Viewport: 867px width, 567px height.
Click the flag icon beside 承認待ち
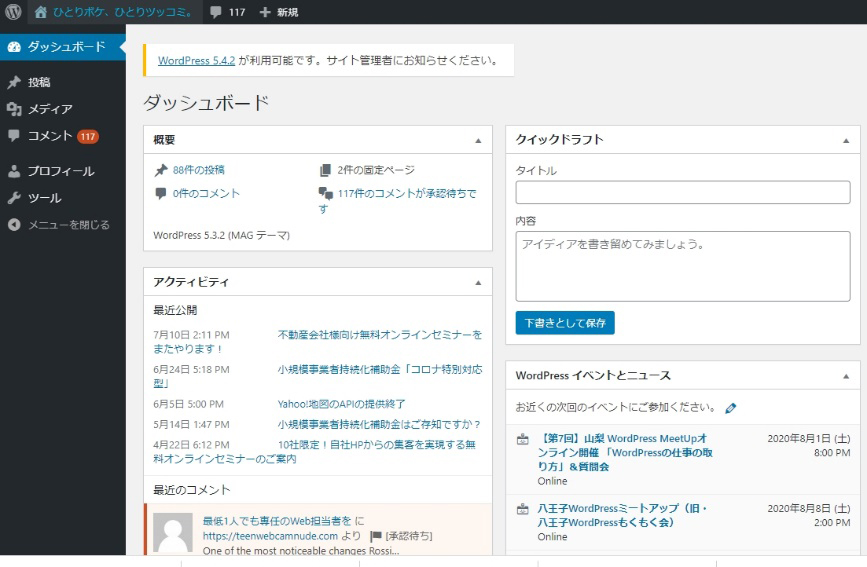tap(376, 536)
